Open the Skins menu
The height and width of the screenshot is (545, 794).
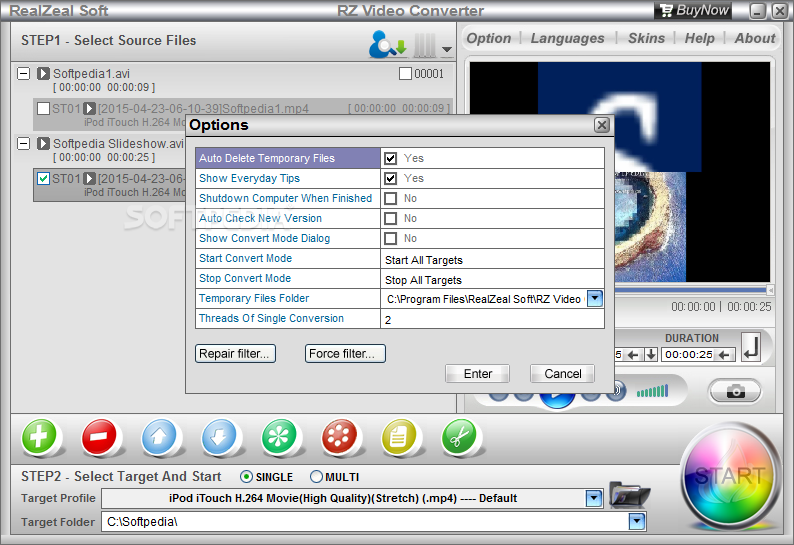coord(646,38)
